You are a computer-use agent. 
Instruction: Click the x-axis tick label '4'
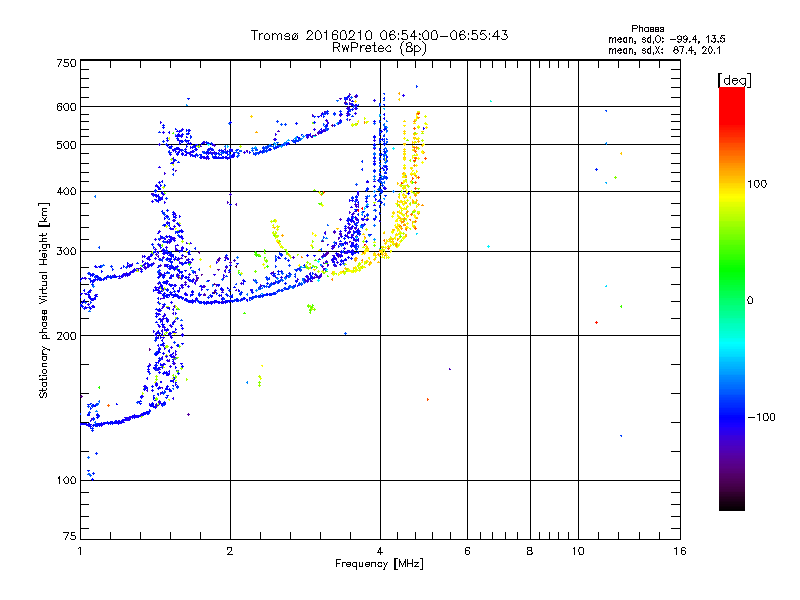coord(380,551)
